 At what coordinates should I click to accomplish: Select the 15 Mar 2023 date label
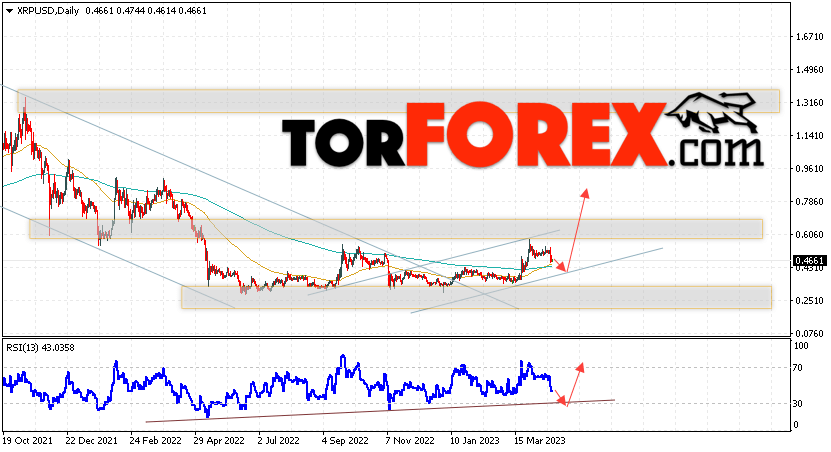[540, 440]
